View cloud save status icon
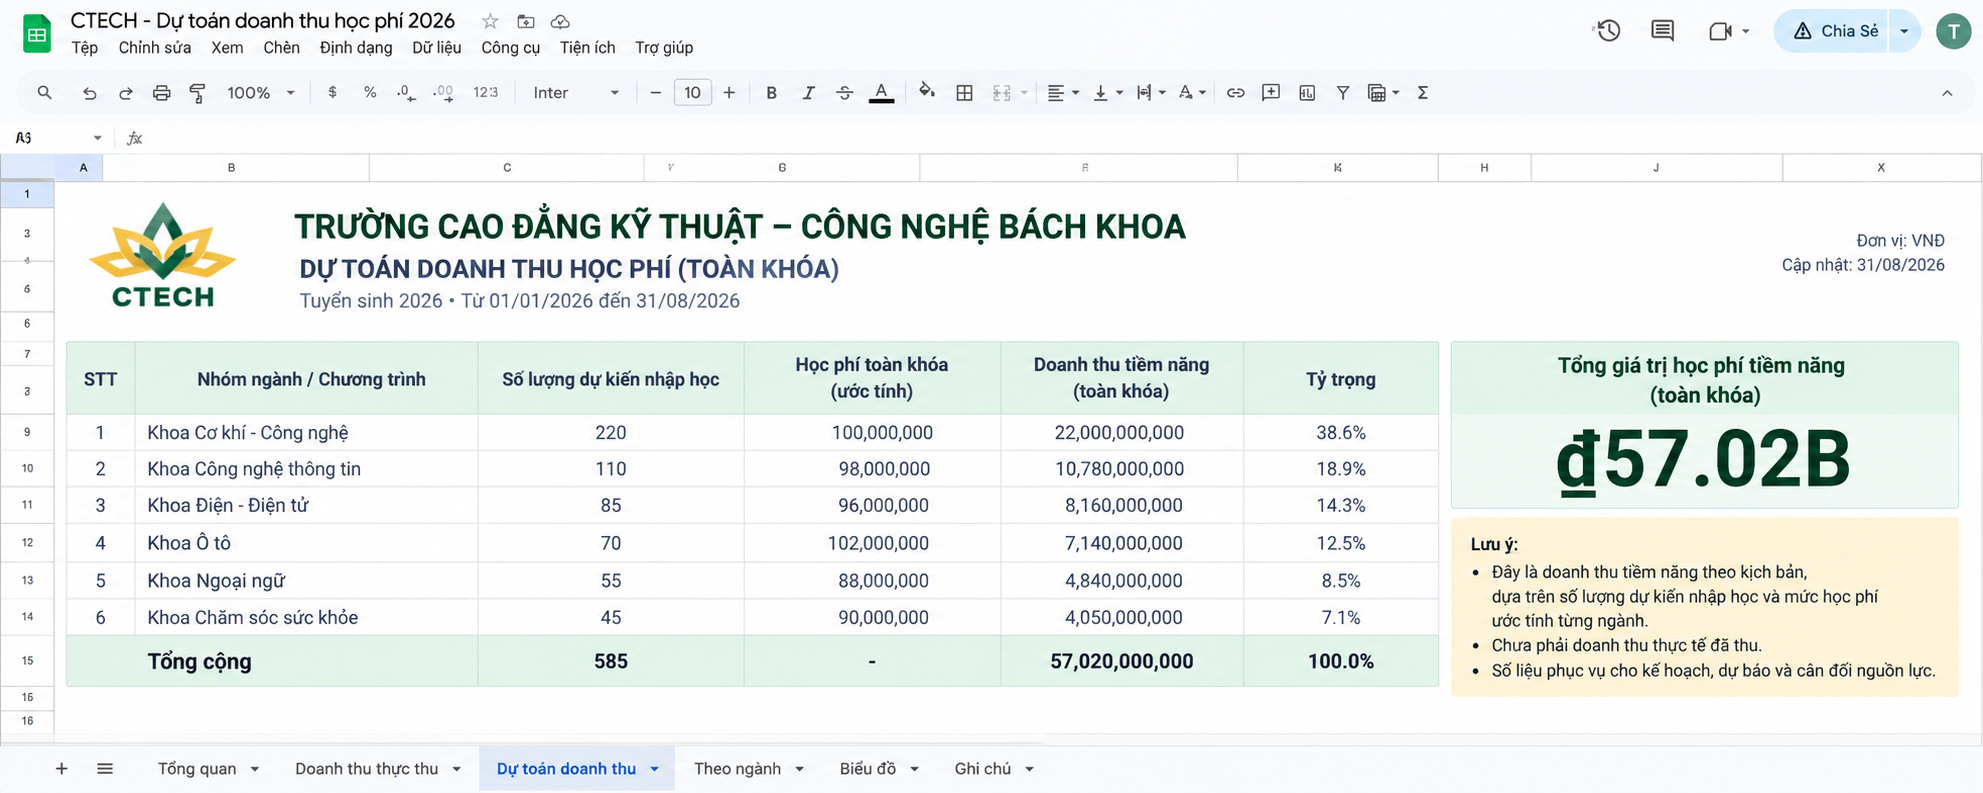 click(561, 21)
